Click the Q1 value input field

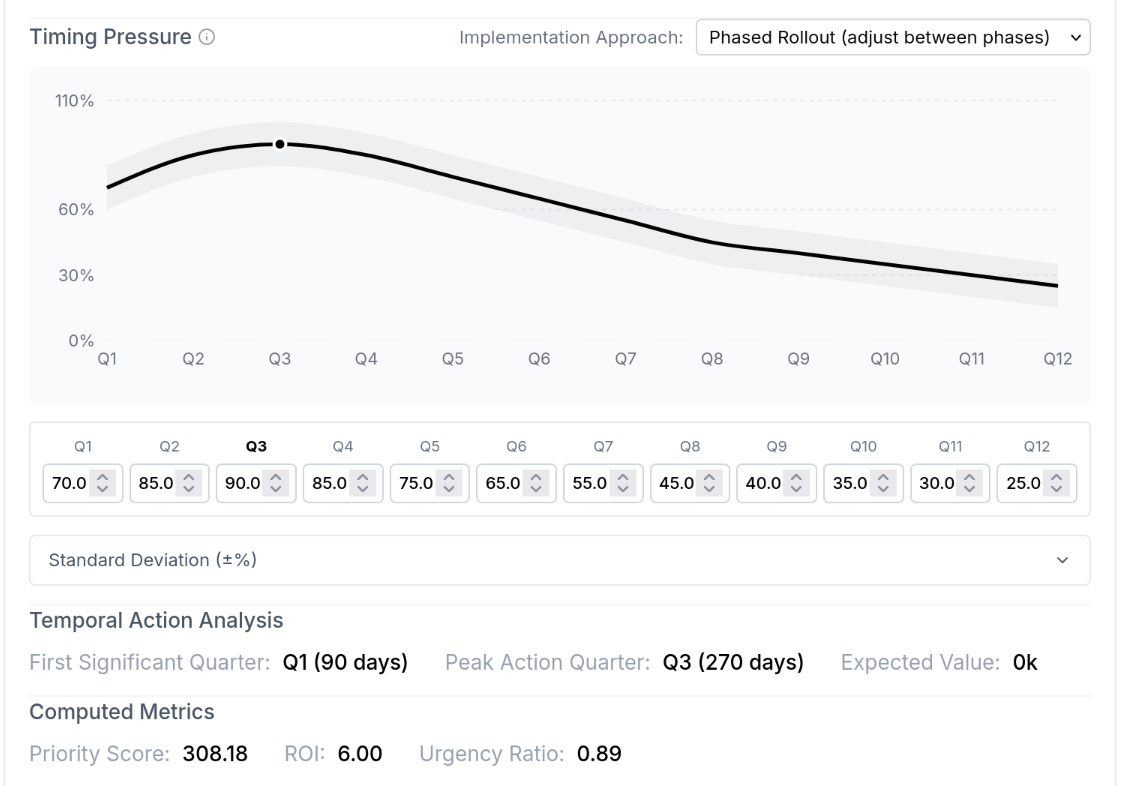pyautogui.click(x=68, y=482)
